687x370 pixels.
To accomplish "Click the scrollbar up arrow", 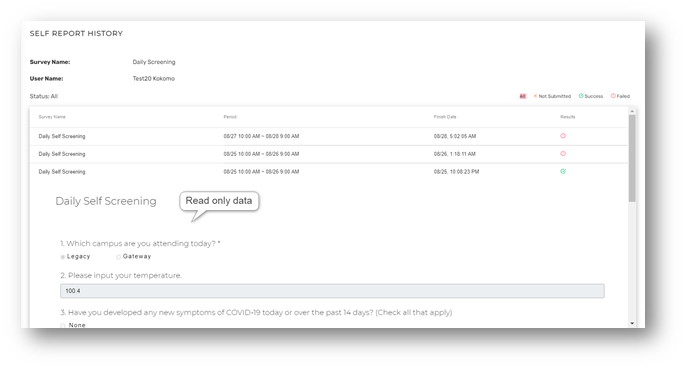I will click(632, 112).
